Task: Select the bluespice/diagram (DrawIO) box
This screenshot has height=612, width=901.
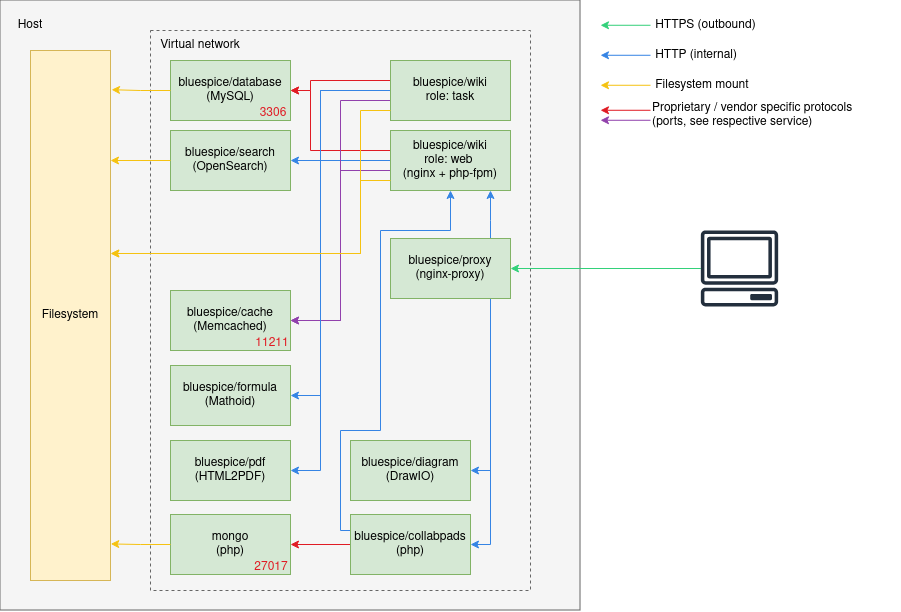Action: [410, 471]
